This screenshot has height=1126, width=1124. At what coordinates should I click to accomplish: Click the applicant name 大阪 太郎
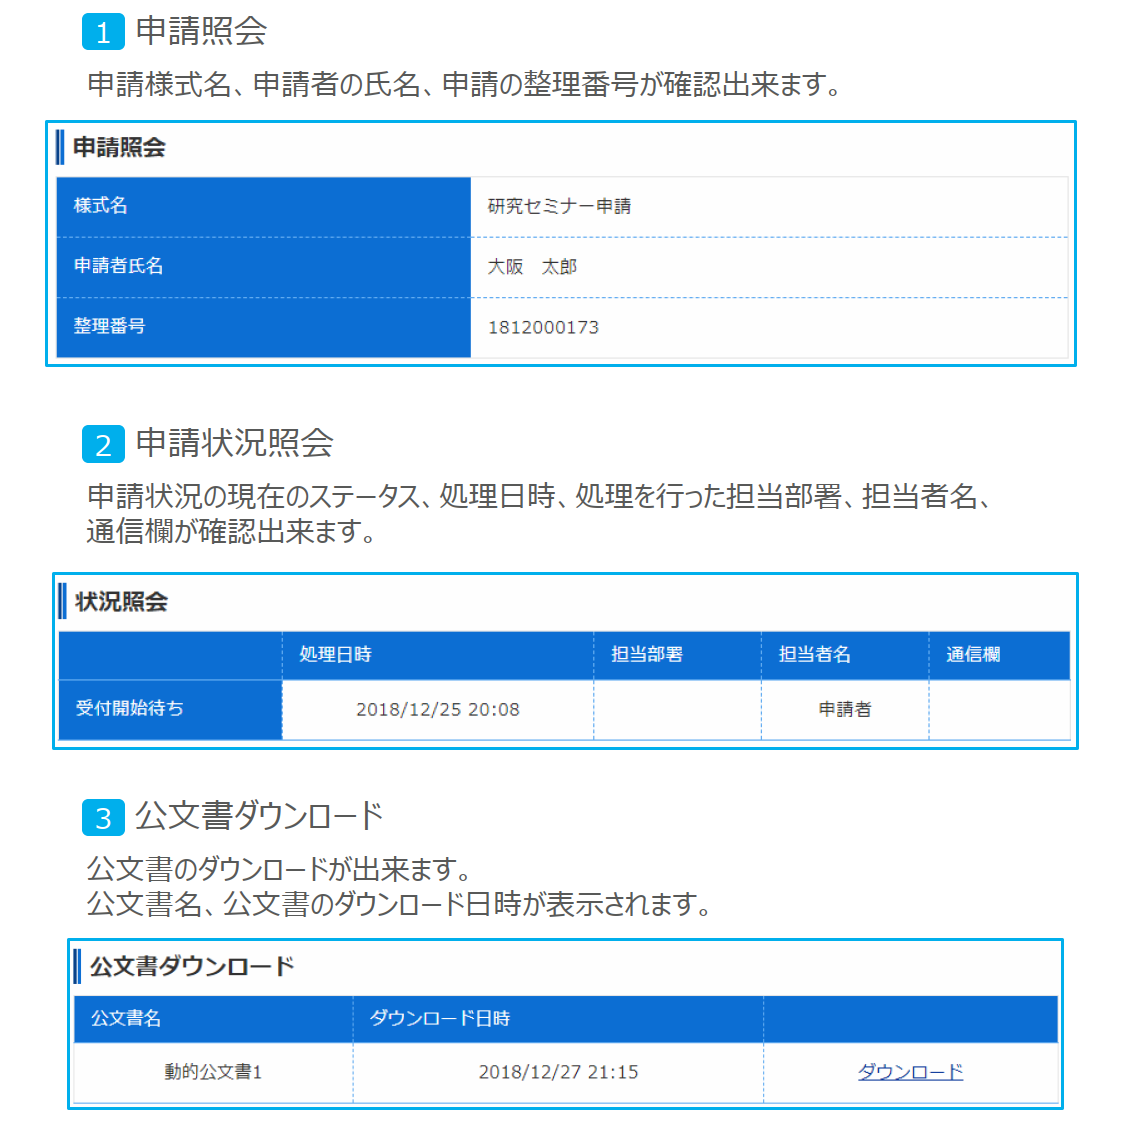tap(532, 267)
